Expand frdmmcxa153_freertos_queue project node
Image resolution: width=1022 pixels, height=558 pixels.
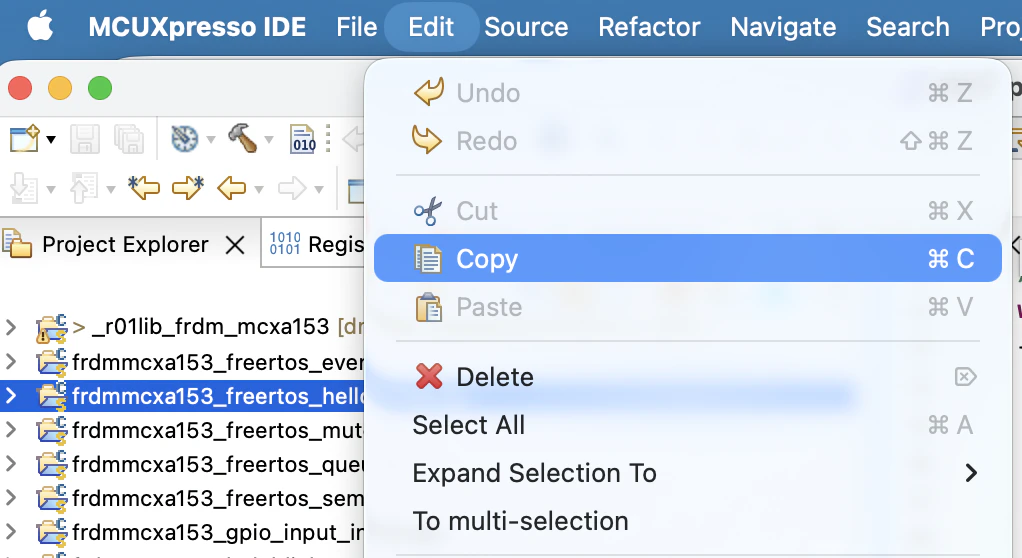[10, 463]
